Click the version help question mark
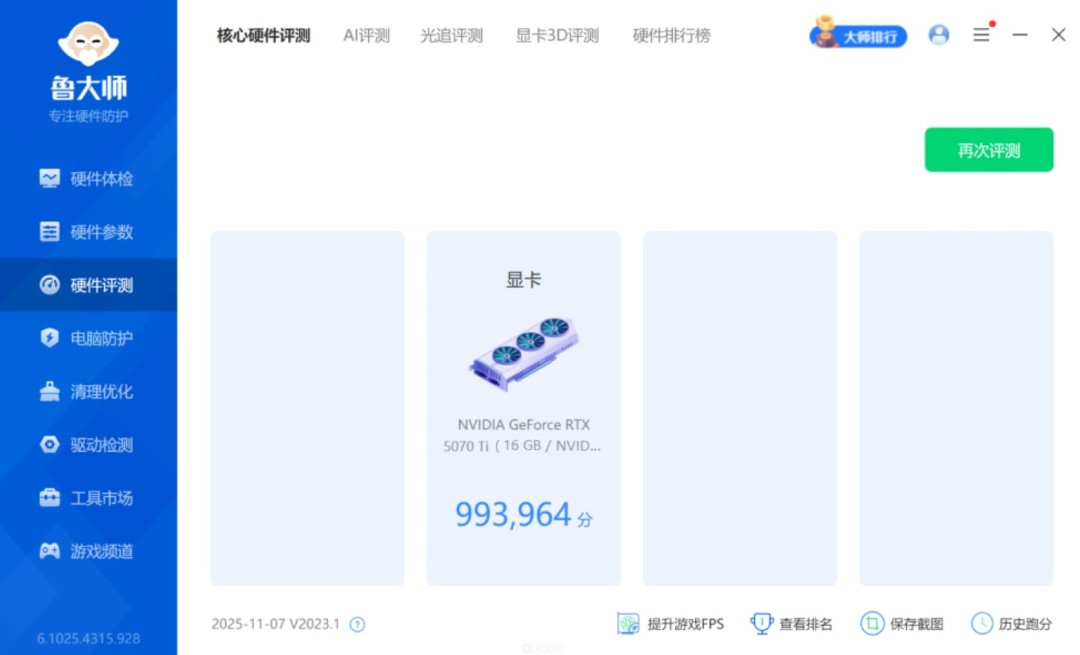Screen dimensions: 1080x655 [357, 622]
